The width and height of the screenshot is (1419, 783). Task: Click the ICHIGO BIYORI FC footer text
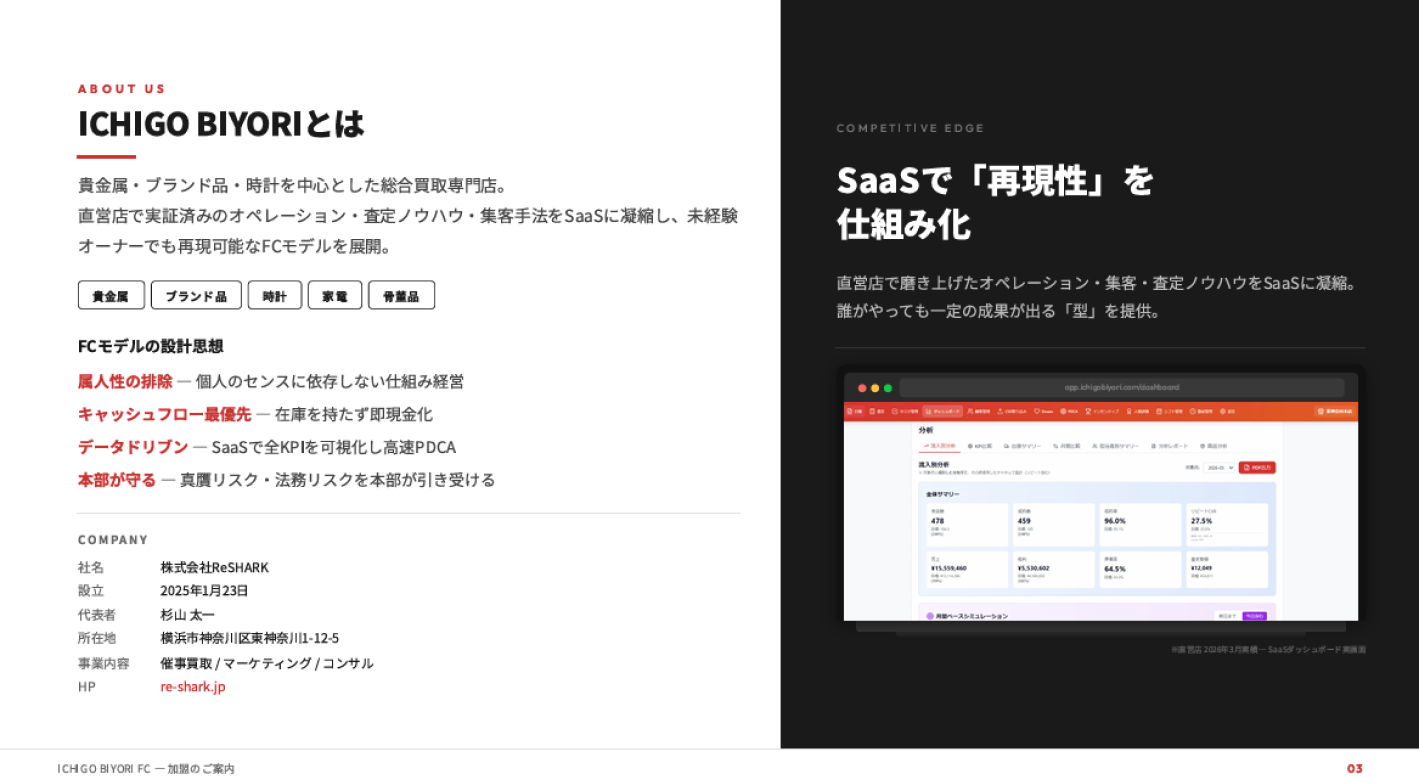(x=146, y=768)
